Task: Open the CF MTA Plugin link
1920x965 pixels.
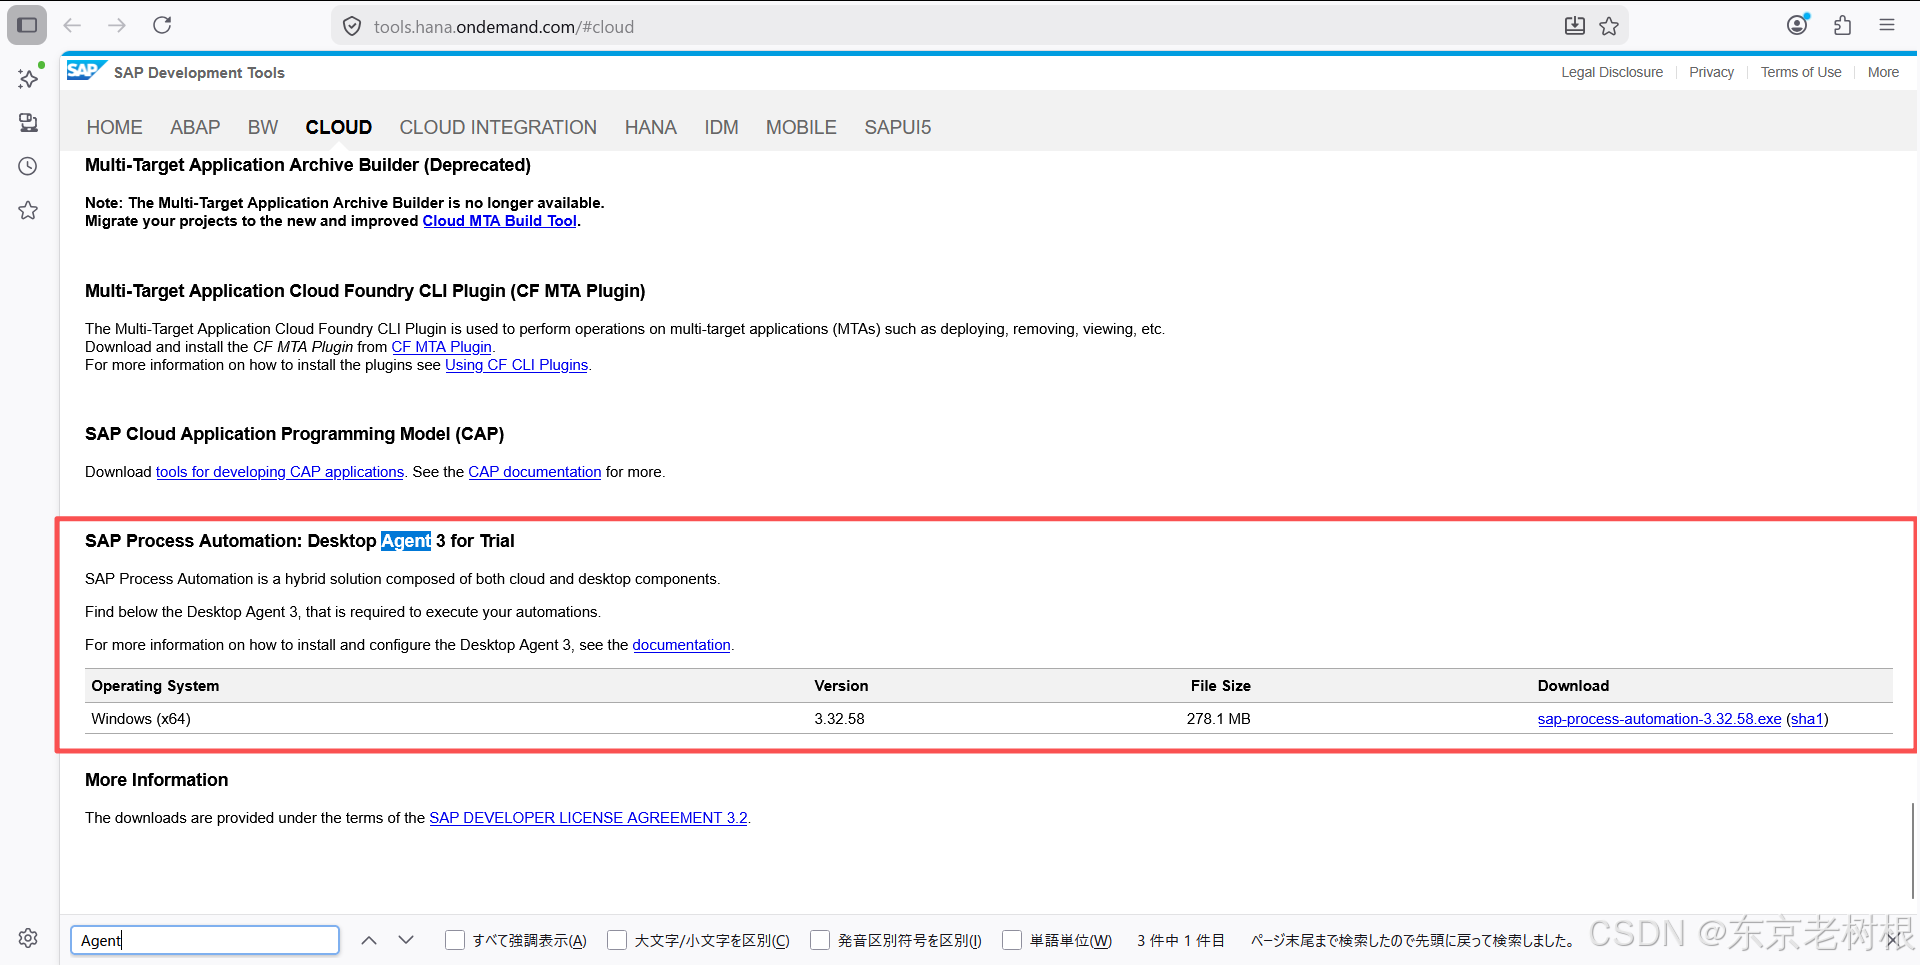Action: pos(441,347)
